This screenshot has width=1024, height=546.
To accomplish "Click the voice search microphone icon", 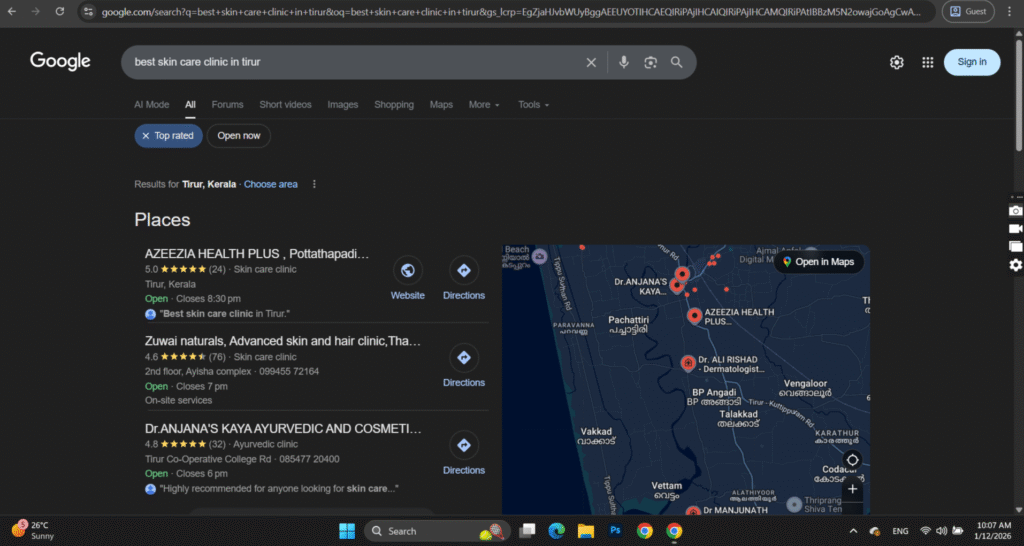I will pyautogui.click(x=624, y=62).
